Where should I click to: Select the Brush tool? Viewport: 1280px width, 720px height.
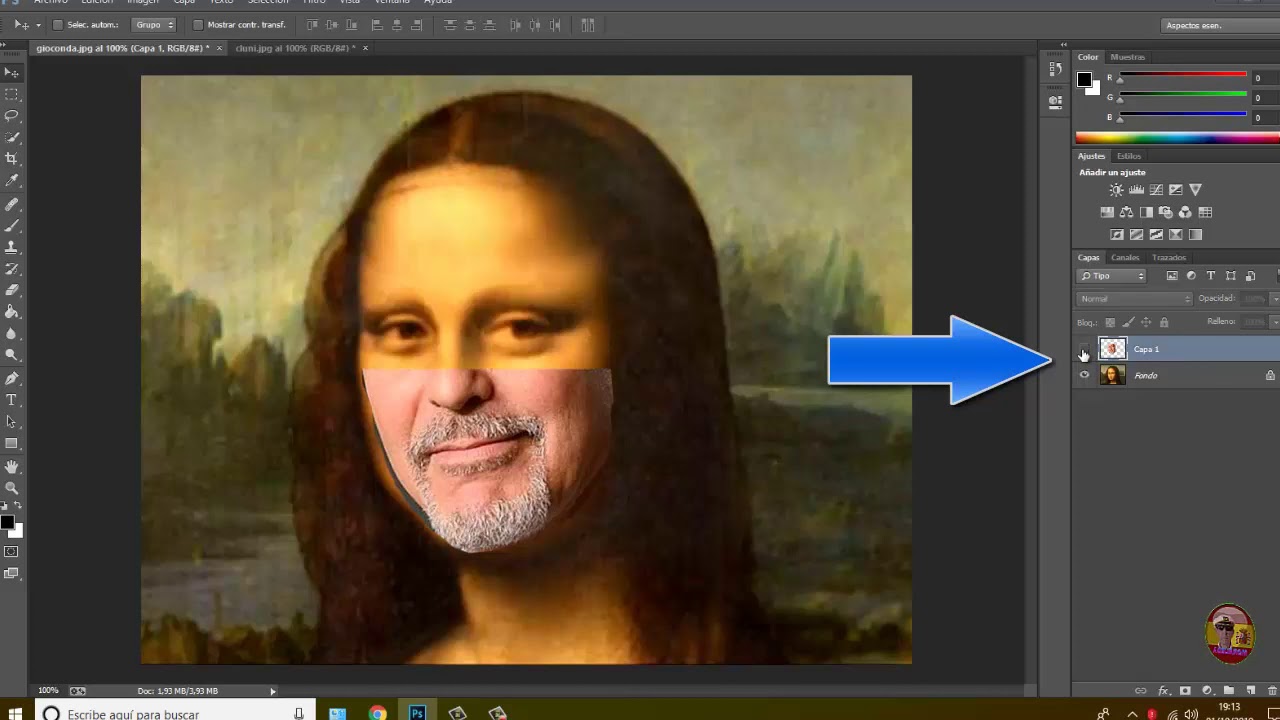pos(12,226)
